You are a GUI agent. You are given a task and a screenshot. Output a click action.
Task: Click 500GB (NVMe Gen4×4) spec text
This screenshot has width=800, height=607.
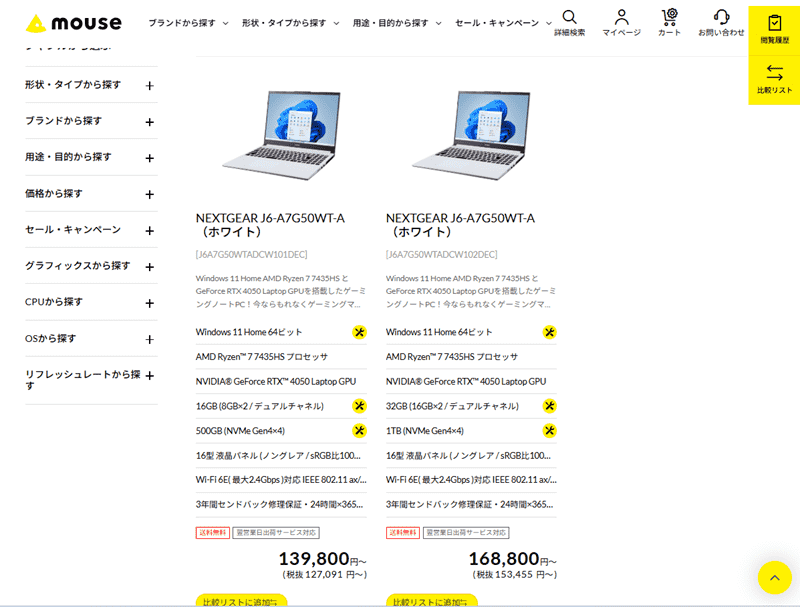[240, 431]
